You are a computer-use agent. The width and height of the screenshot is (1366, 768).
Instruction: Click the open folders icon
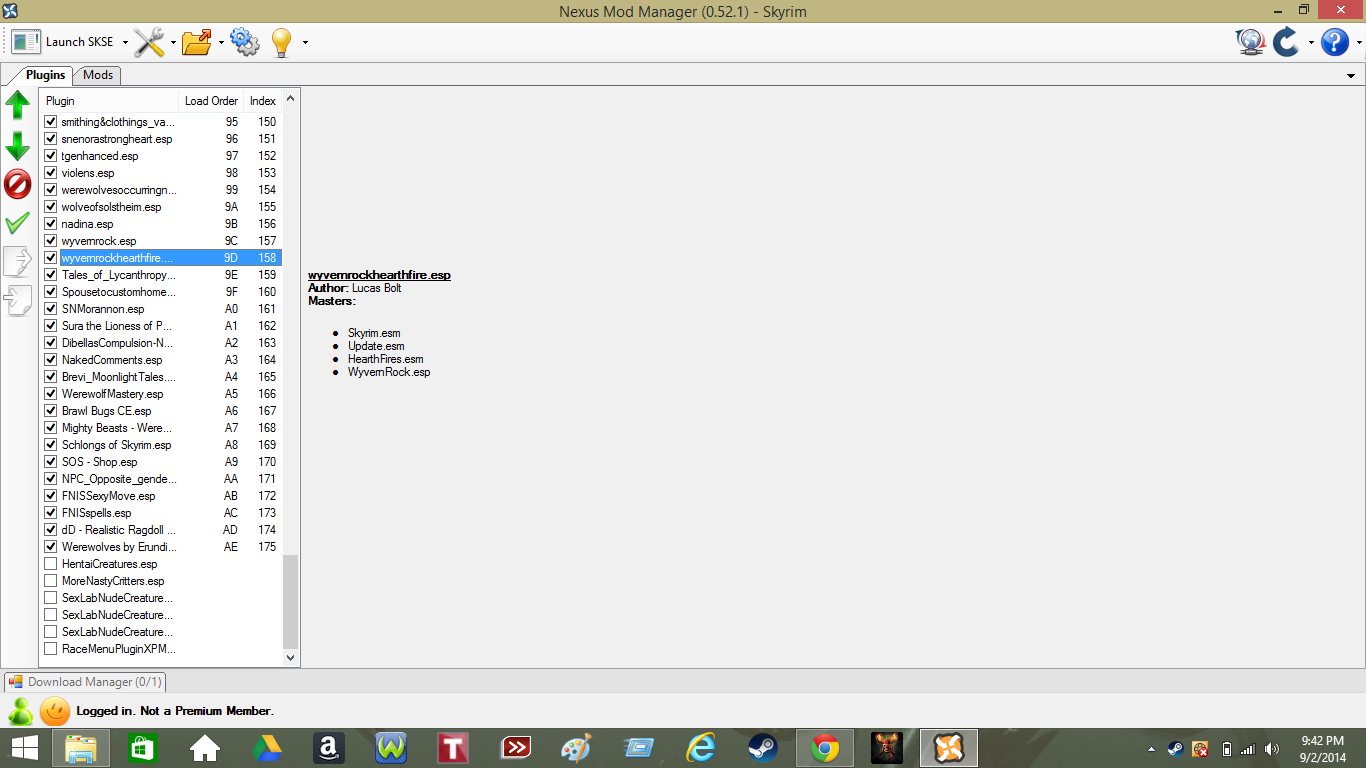(x=198, y=42)
